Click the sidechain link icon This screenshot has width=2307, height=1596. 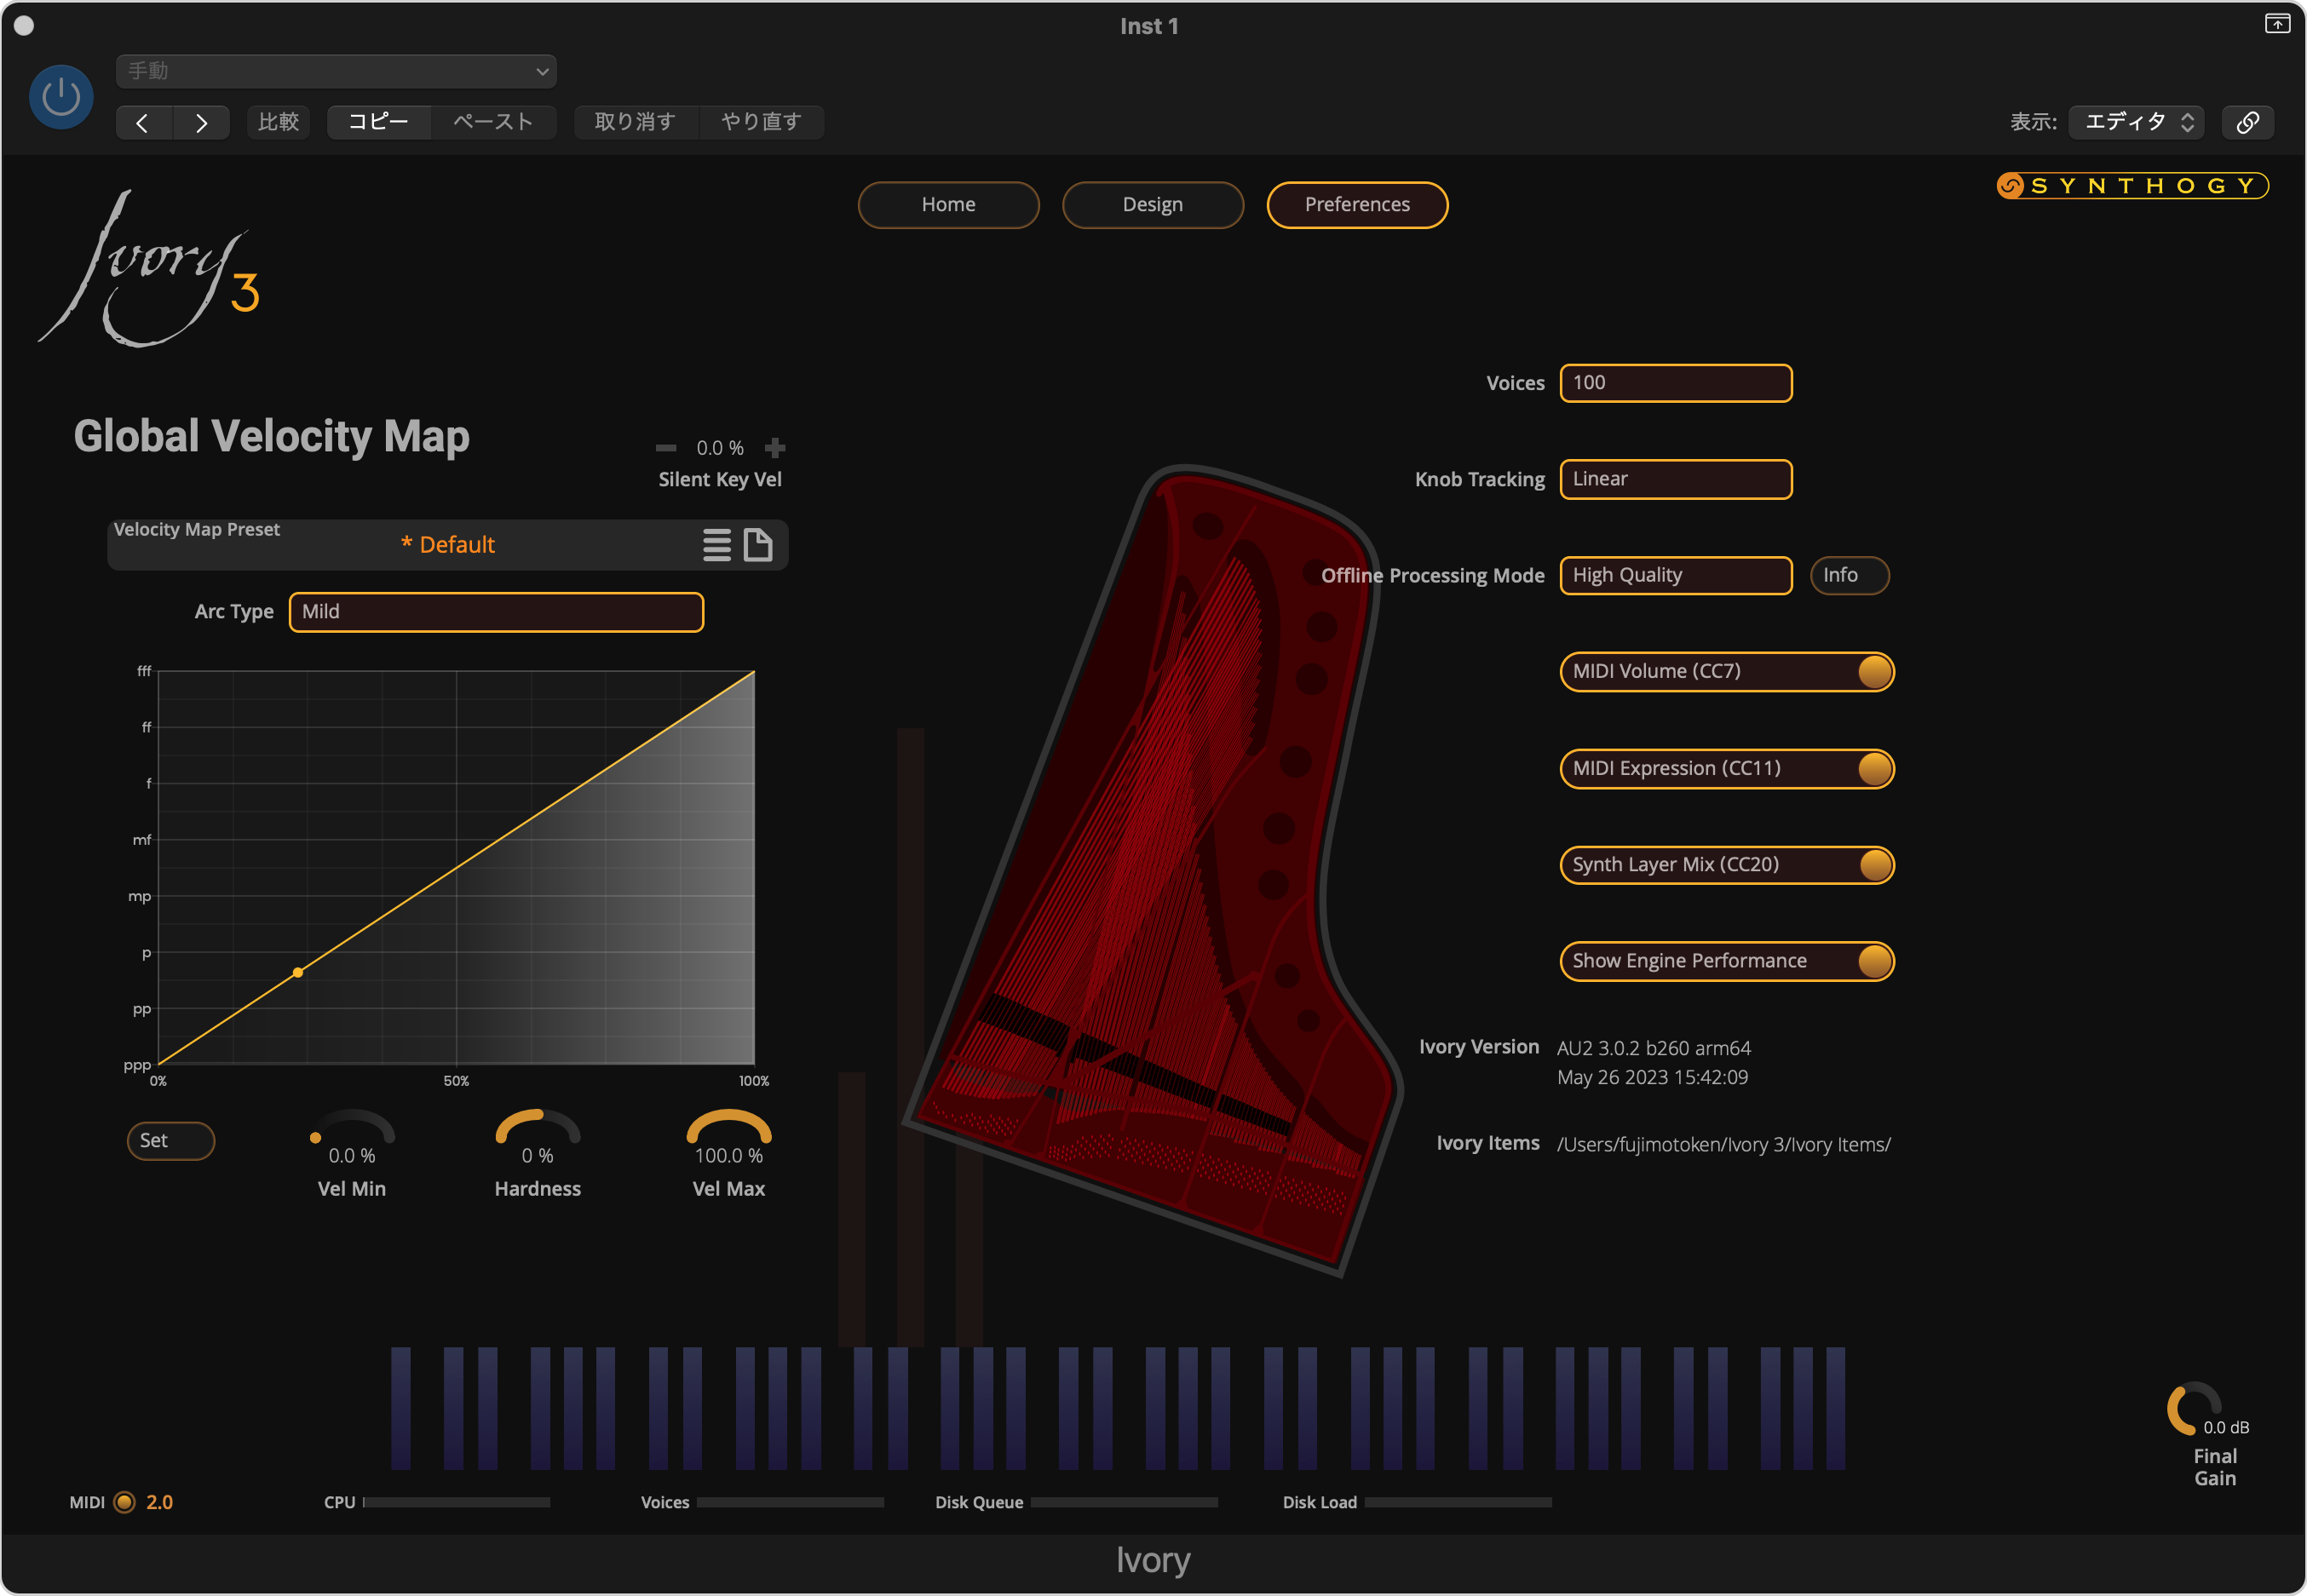point(2247,122)
